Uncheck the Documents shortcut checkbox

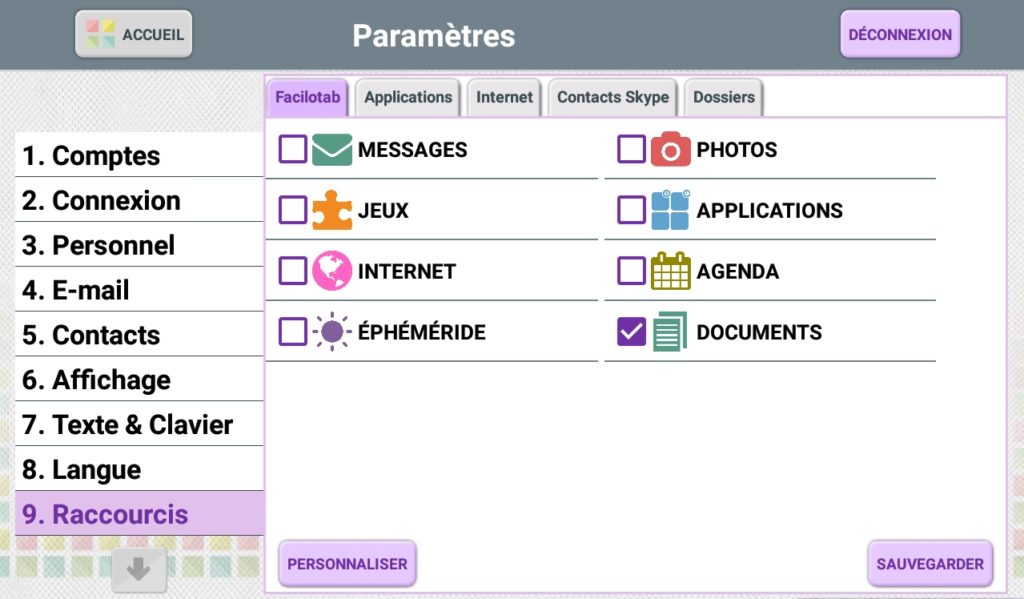632,332
